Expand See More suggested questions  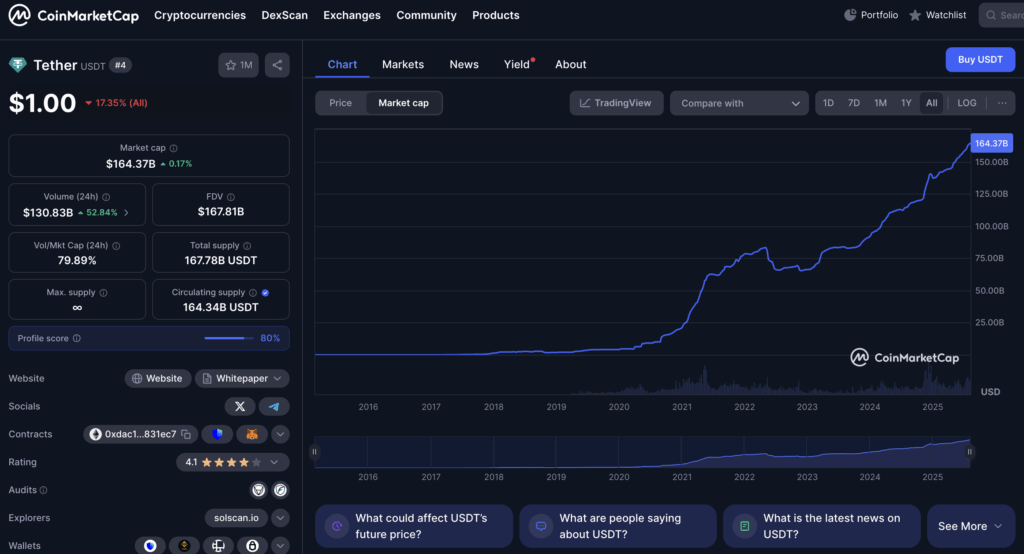pos(970,526)
